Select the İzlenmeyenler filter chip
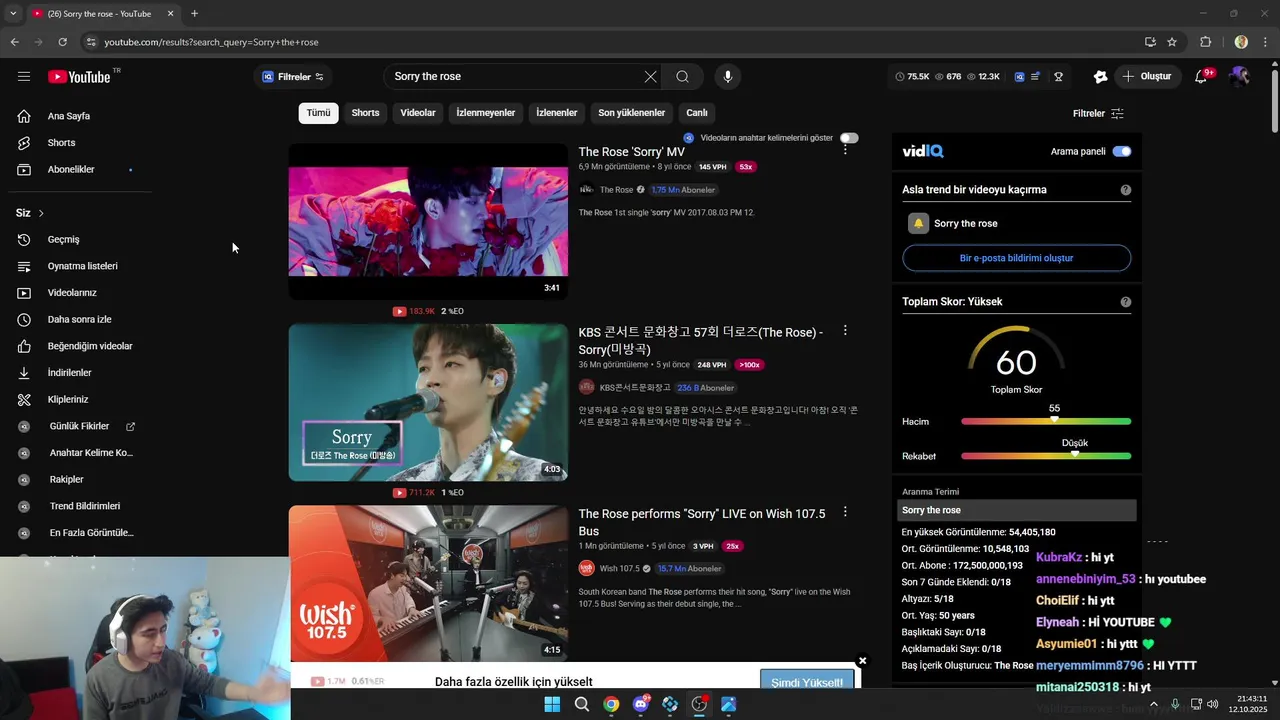Image resolution: width=1280 pixels, height=720 pixels. click(x=486, y=113)
